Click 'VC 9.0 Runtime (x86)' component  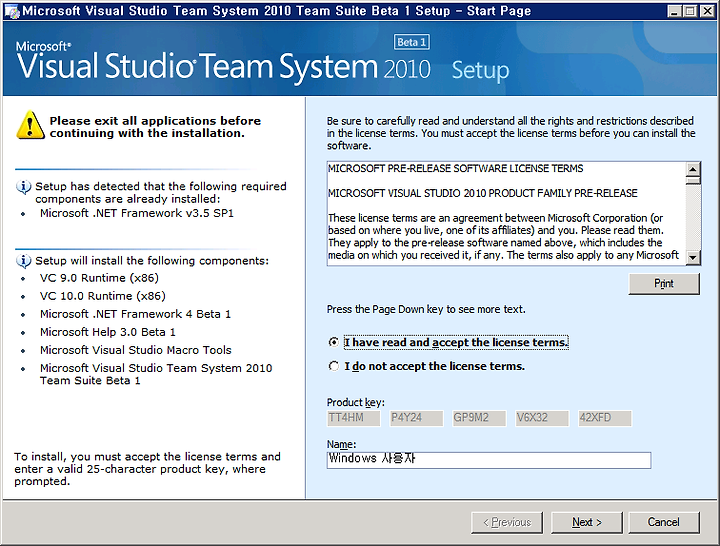tap(99, 278)
